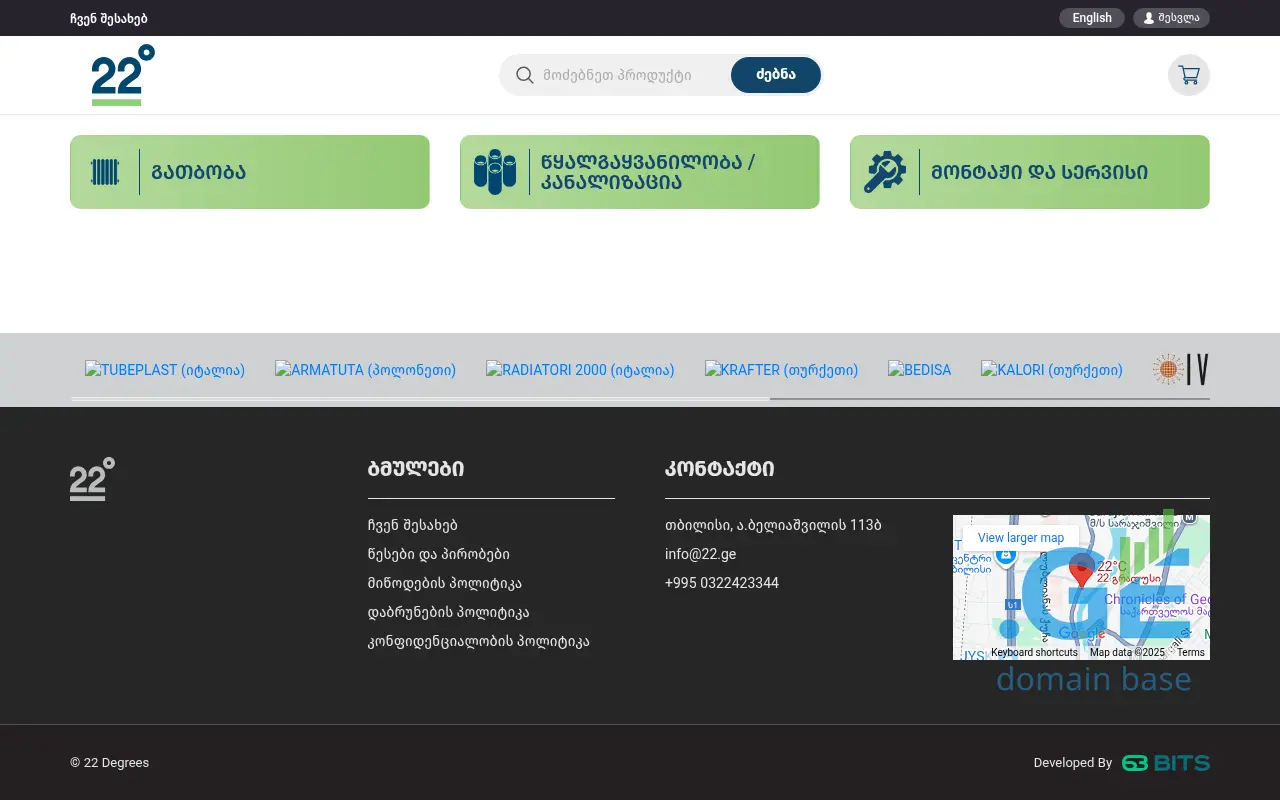1280x800 pixels.
Task: Open the info@22.ge email link
Action: tap(700, 554)
